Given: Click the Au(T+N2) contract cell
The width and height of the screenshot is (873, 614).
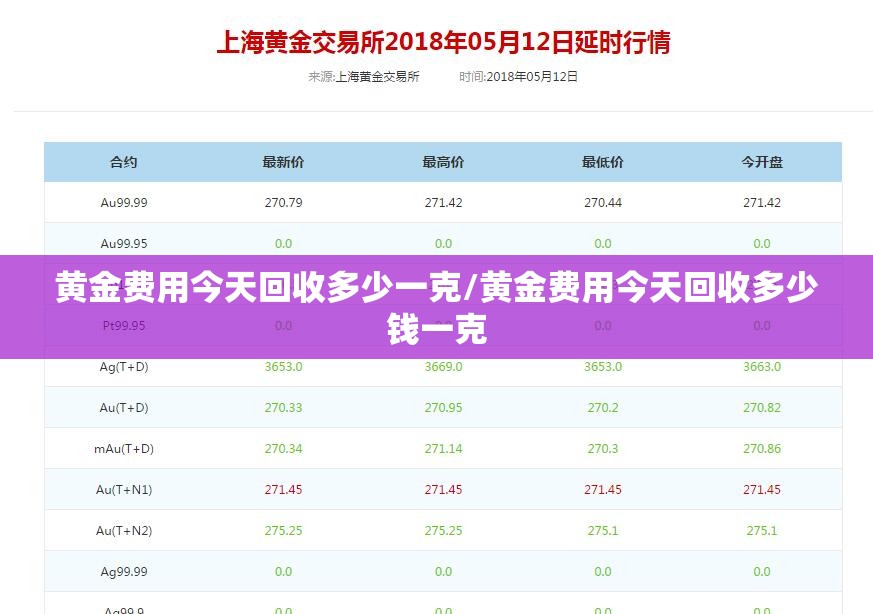Looking at the screenshot, I should [x=124, y=531].
